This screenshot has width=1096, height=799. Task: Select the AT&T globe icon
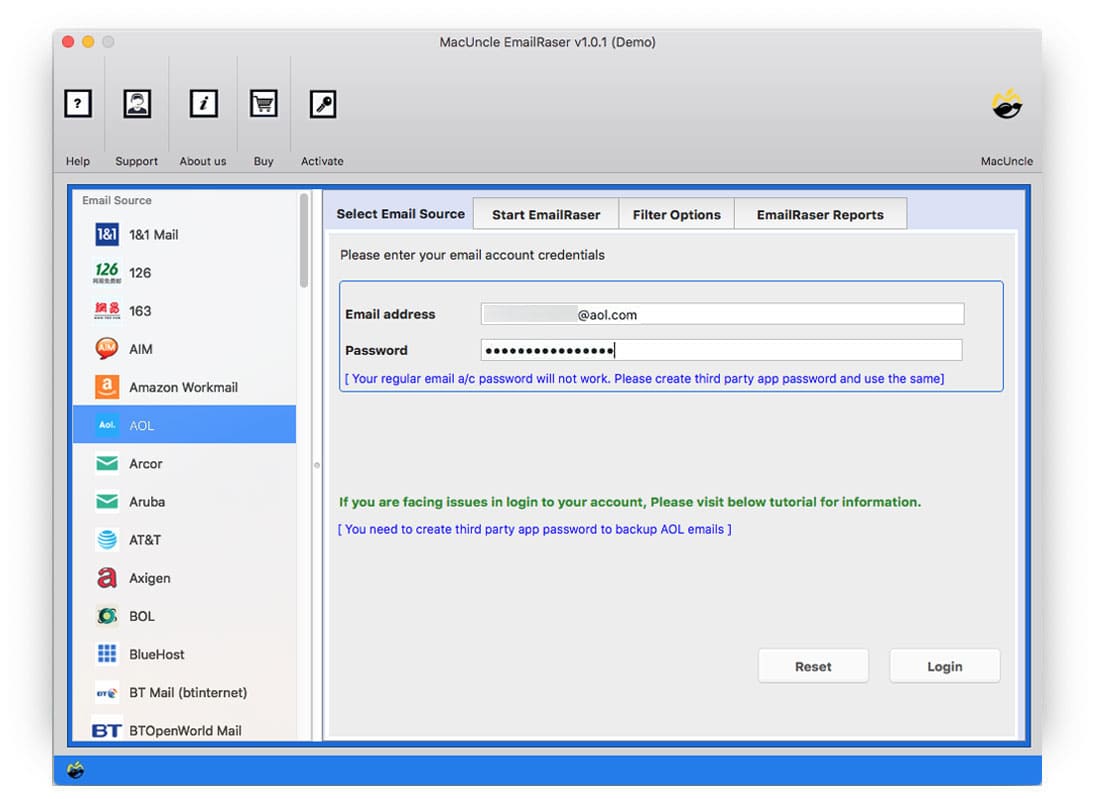[x=107, y=540]
